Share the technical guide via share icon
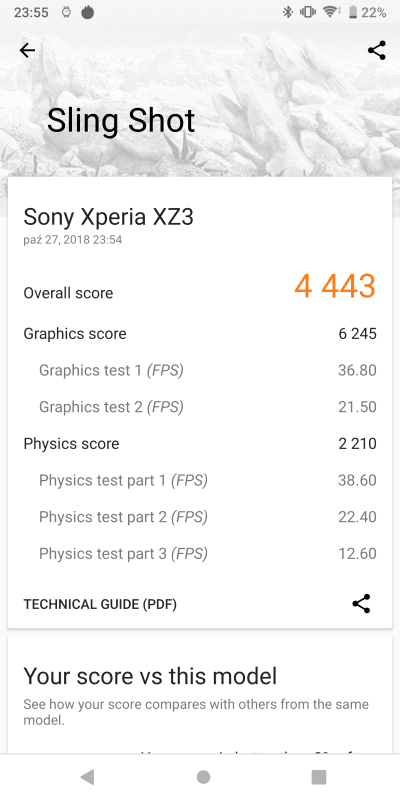Image resolution: width=400 pixels, height=800 pixels. point(361,604)
